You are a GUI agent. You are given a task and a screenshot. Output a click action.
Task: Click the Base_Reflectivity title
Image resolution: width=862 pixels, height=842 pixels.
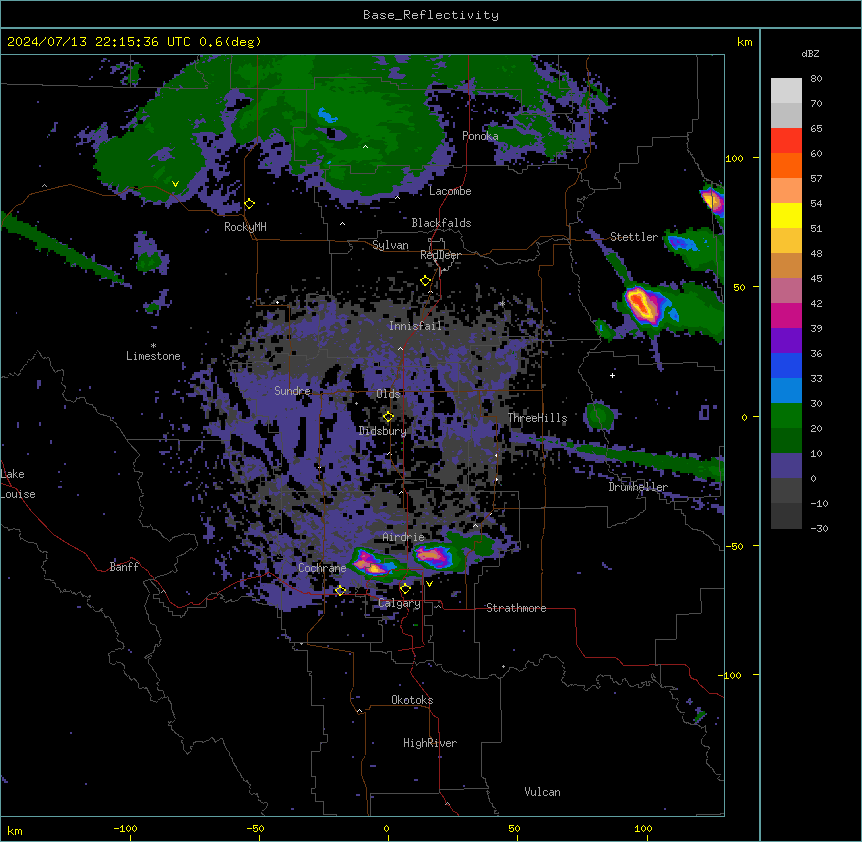(431, 15)
